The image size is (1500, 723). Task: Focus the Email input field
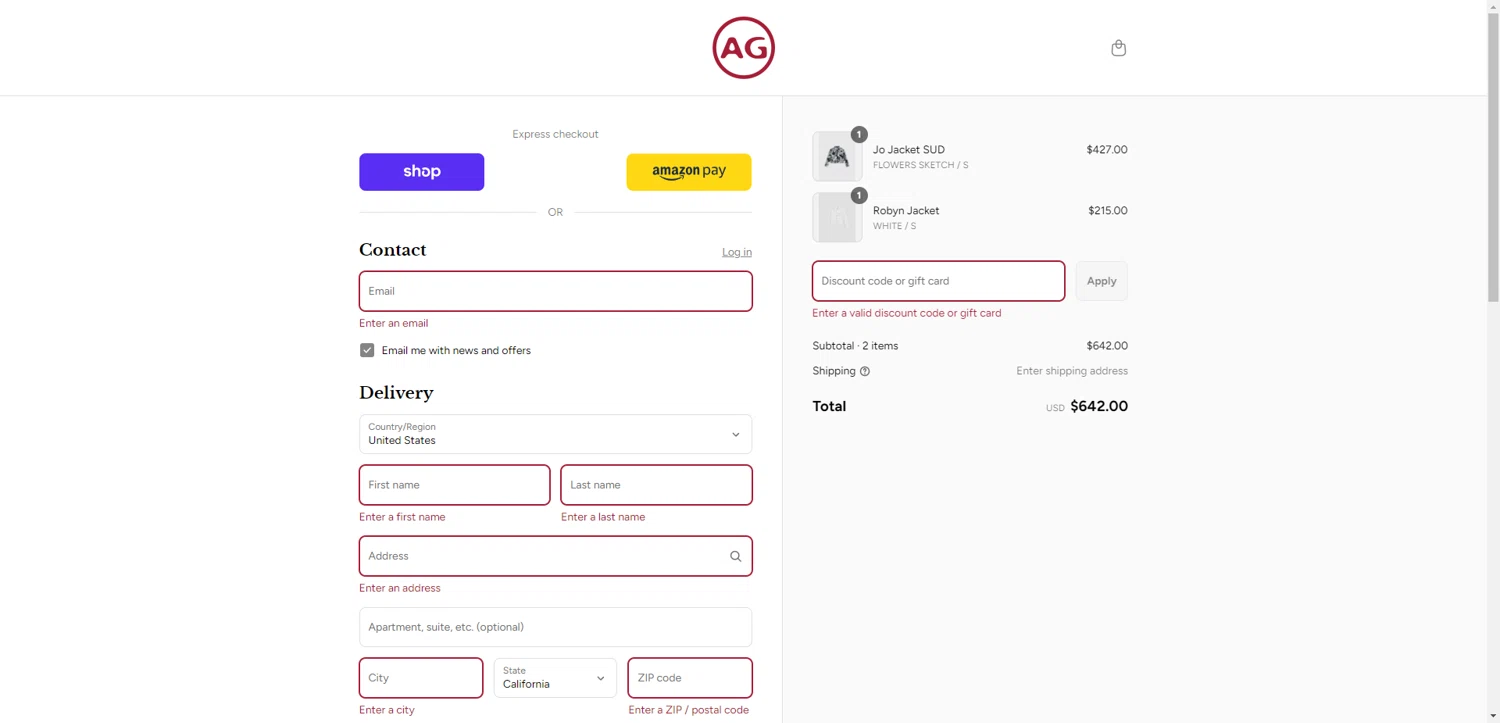click(555, 291)
